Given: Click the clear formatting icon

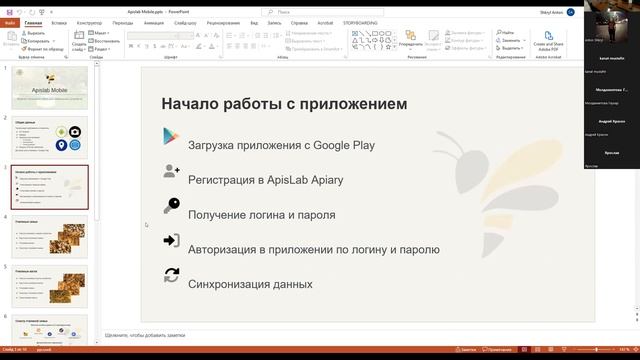Looking at the screenshot, I should pyautogui.click(x=216, y=36).
